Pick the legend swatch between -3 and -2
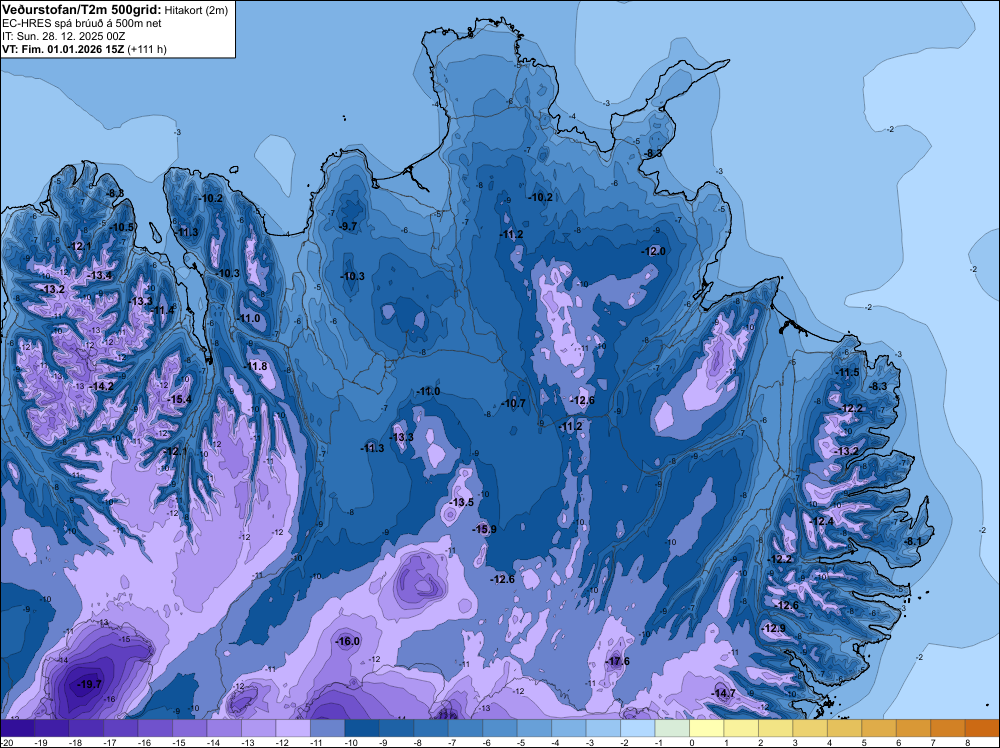Viewport: 1000px width, 748px height. (x=603, y=728)
